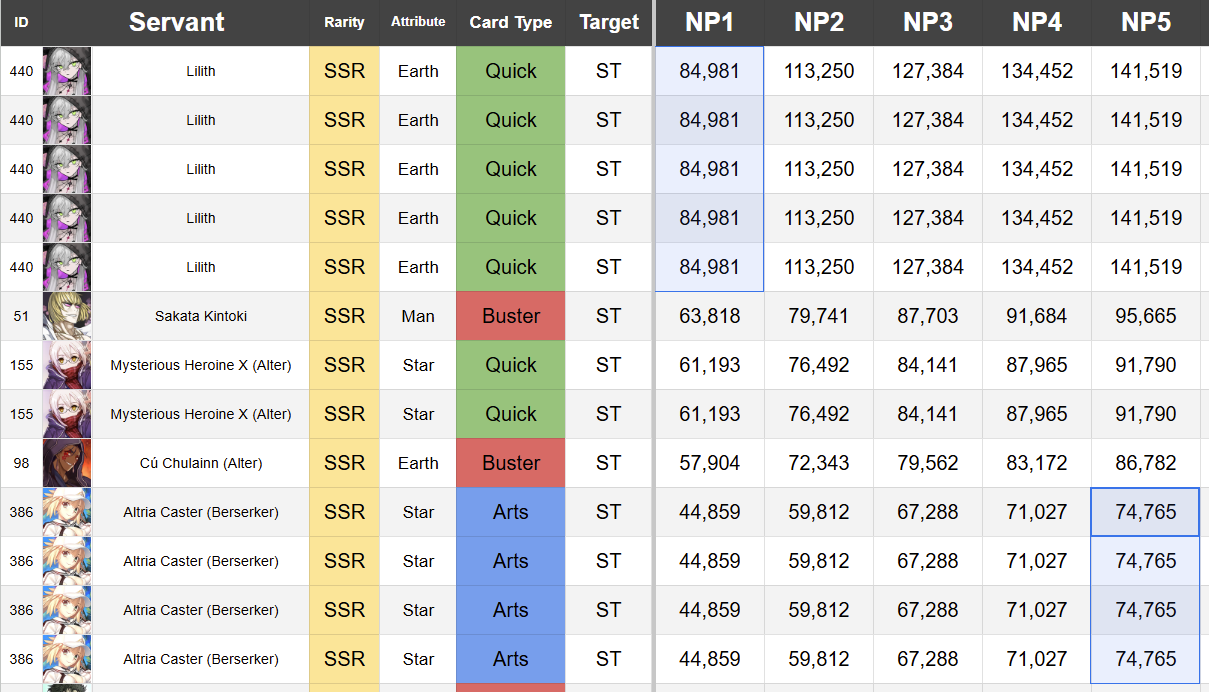
Task: Click the Sakata Kintoki portrait thumbnail
Action: point(67,316)
